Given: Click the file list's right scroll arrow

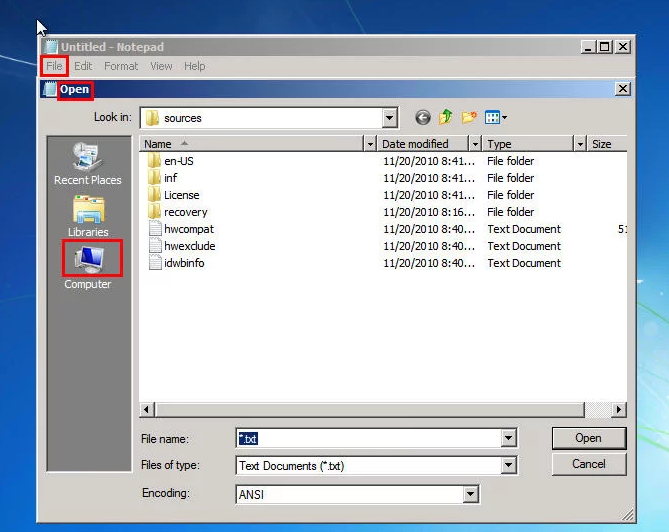Looking at the screenshot, I should (619, 410).
